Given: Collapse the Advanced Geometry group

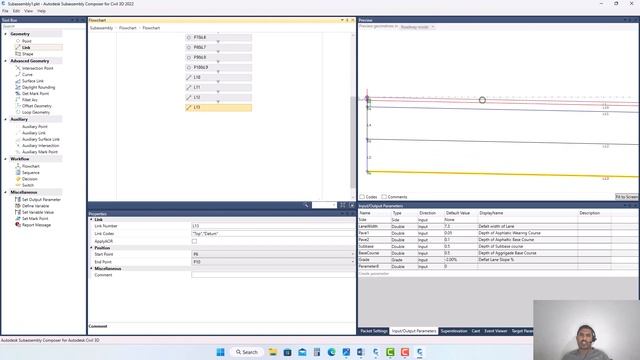Looking at the screenshot, I should [x=6, y=61].
